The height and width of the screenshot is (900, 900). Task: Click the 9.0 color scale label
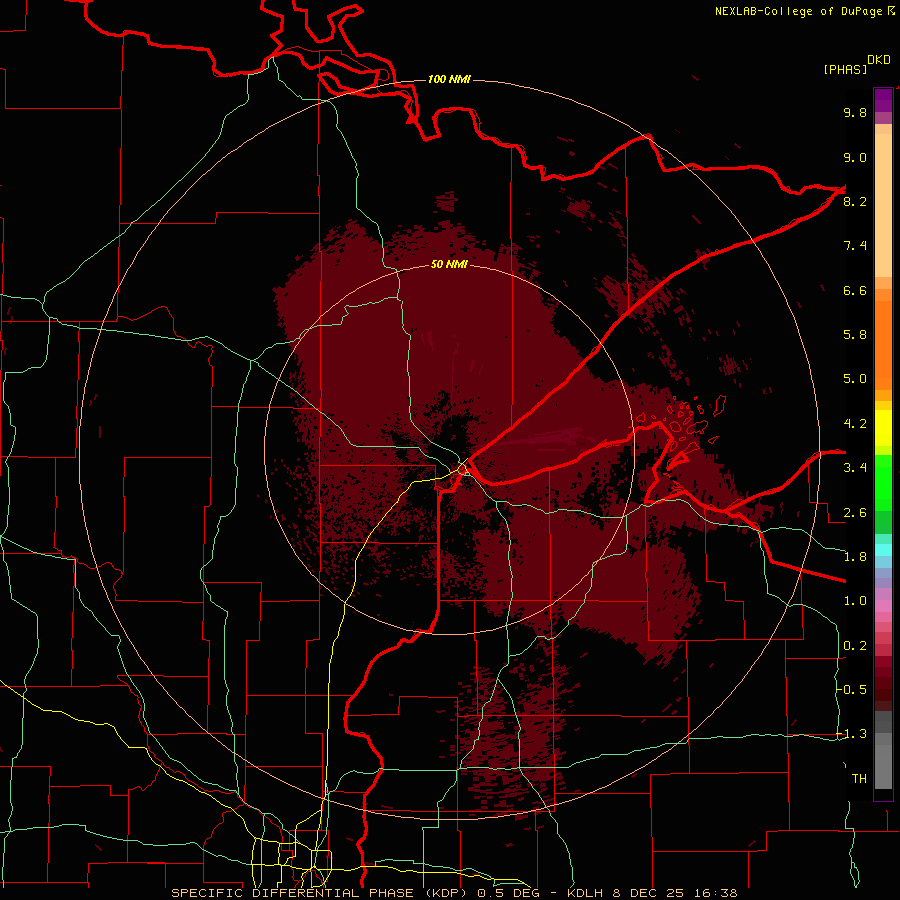pos(855,157)
